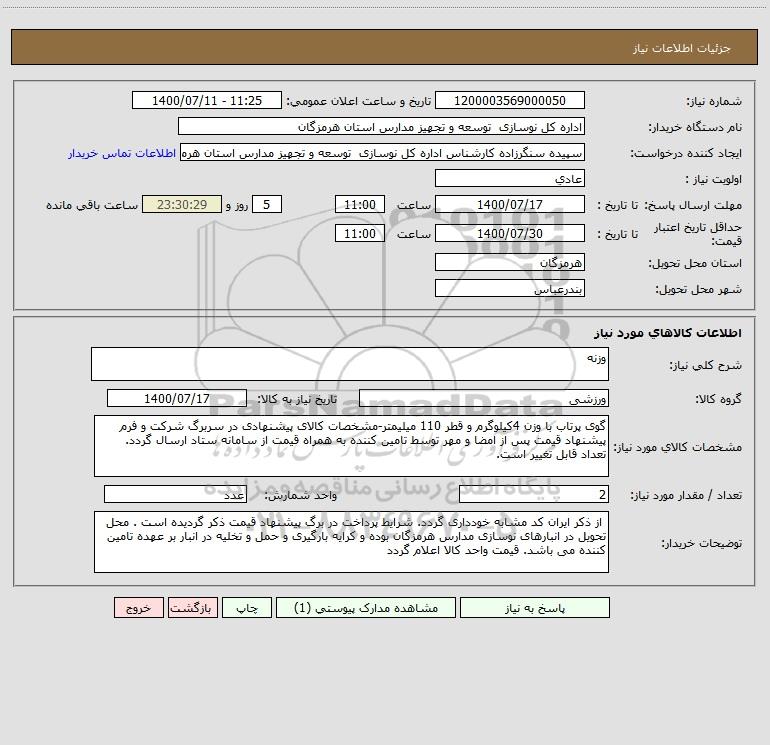Select the شماره نیاز field 1200003569000050
The height and width of the screenshot is (745, 770).
[x=510, y=100]
